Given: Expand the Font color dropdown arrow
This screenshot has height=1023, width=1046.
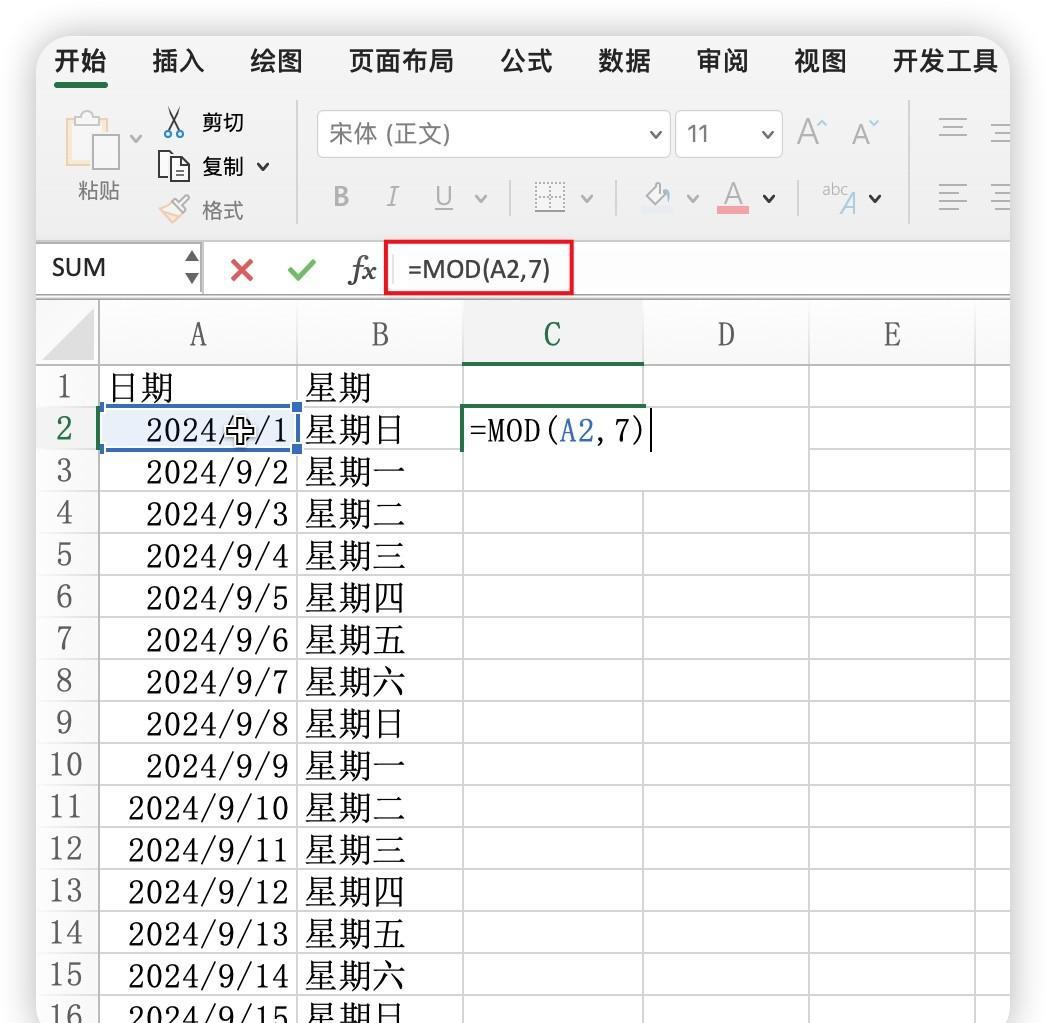Looking at the screenshot, I should tap(768, 199).
